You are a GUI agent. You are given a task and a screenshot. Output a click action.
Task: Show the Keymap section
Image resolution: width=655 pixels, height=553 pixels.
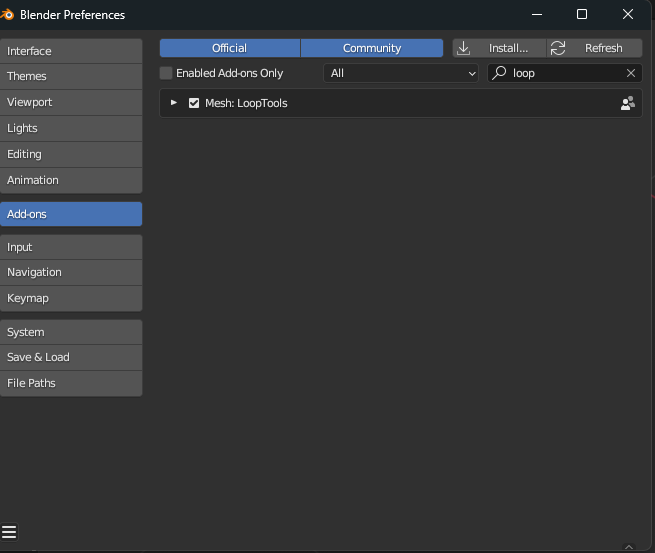coord(71,298)
